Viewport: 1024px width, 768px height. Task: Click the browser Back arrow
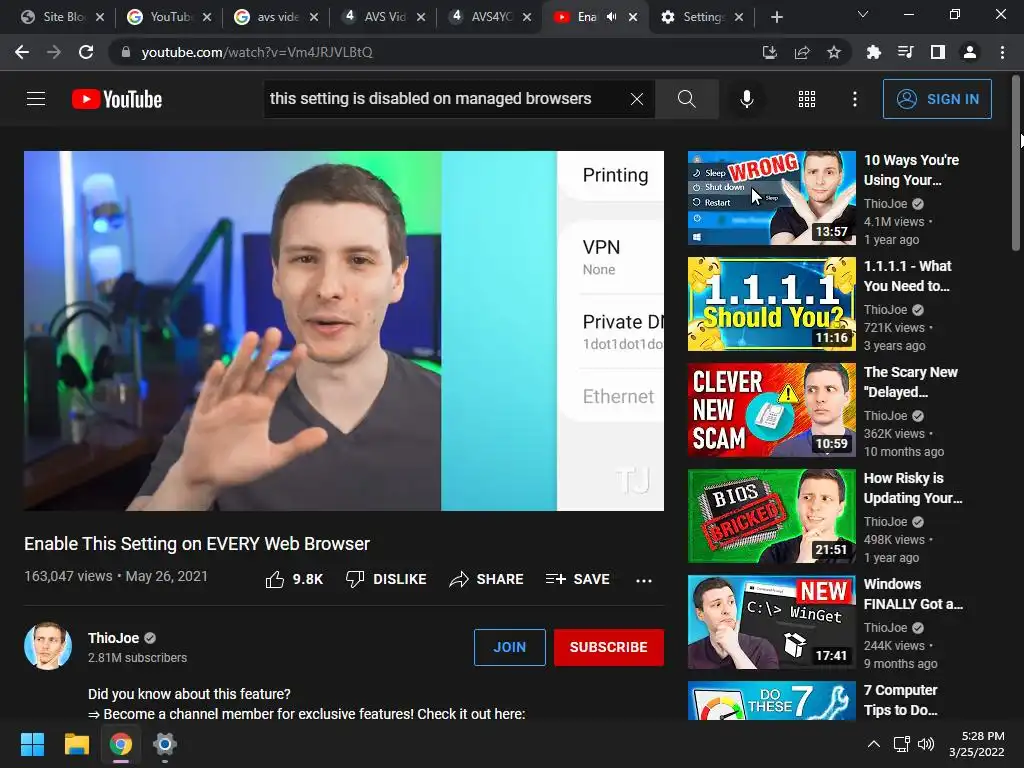(x=22, y=52)
